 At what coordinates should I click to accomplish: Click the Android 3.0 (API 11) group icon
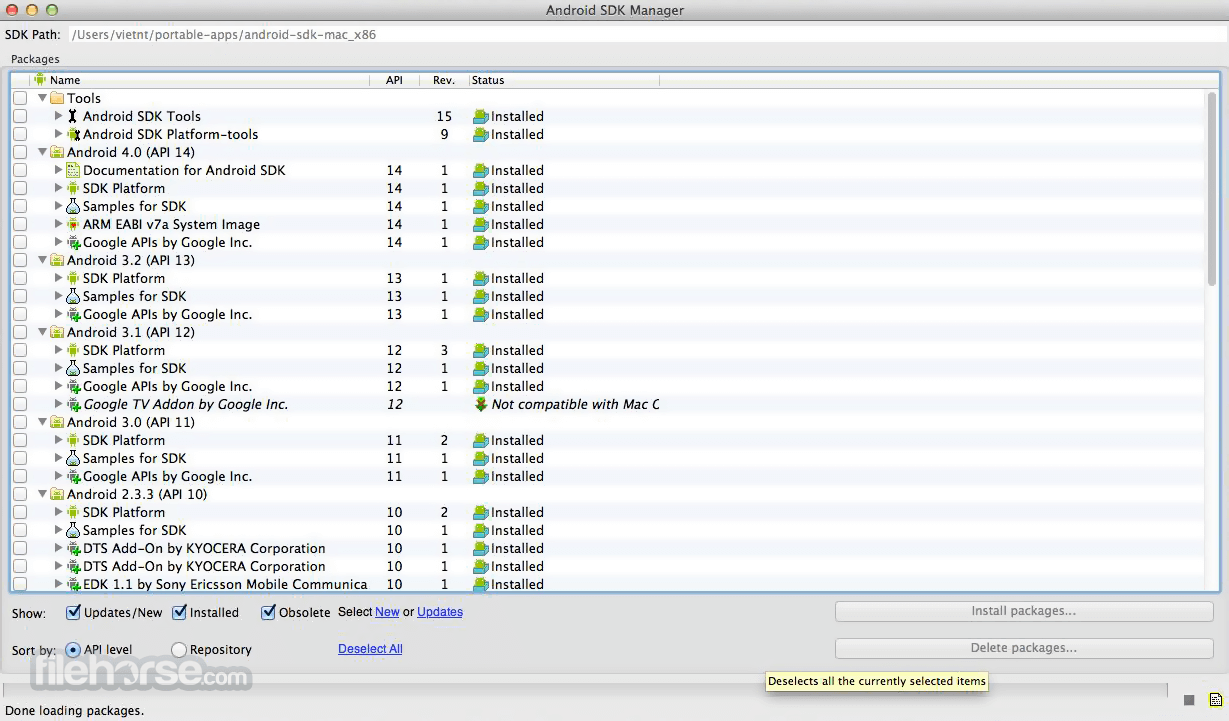57,422
